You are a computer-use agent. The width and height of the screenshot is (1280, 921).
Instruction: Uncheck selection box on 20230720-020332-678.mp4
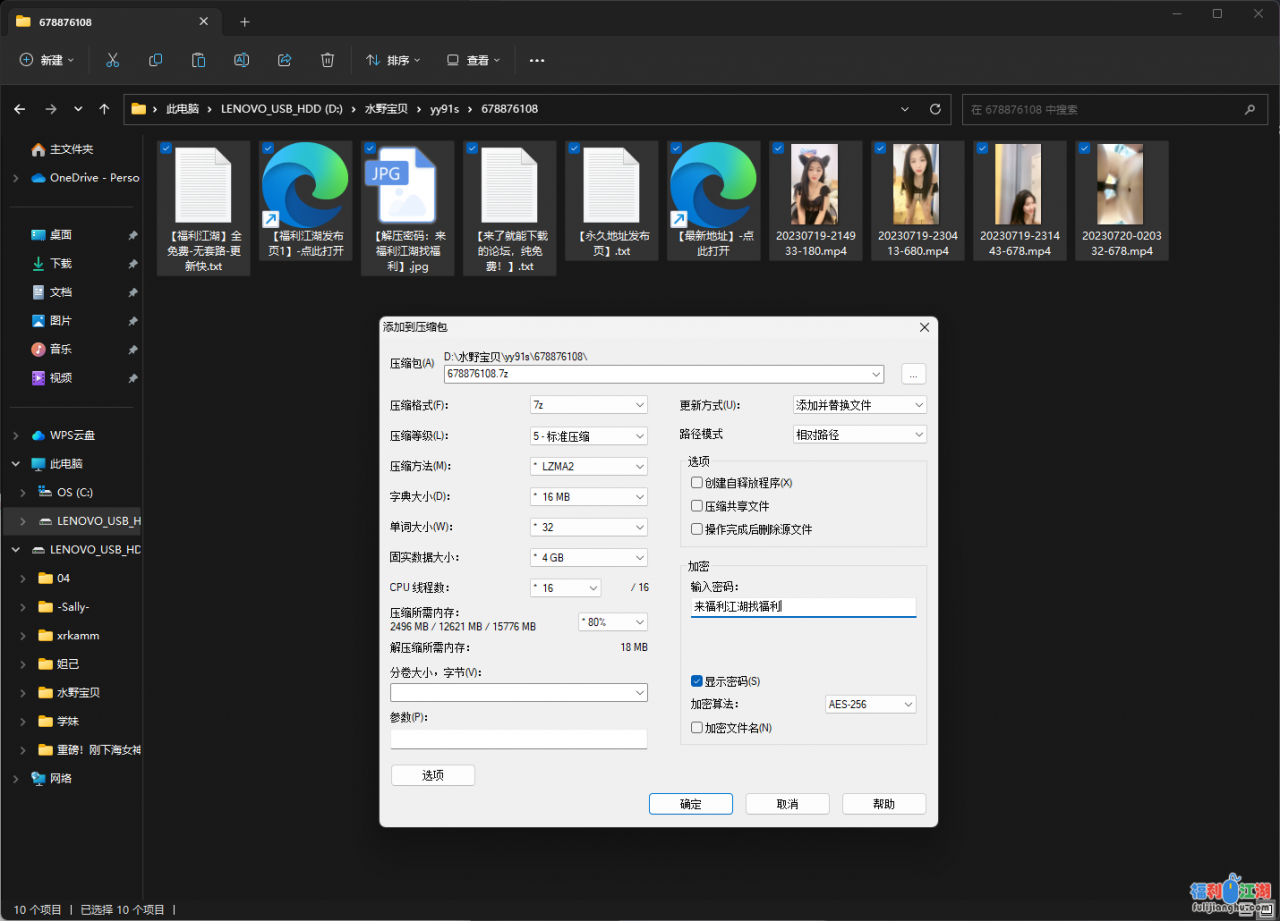pyautogui.click(x=1083, y=148)
